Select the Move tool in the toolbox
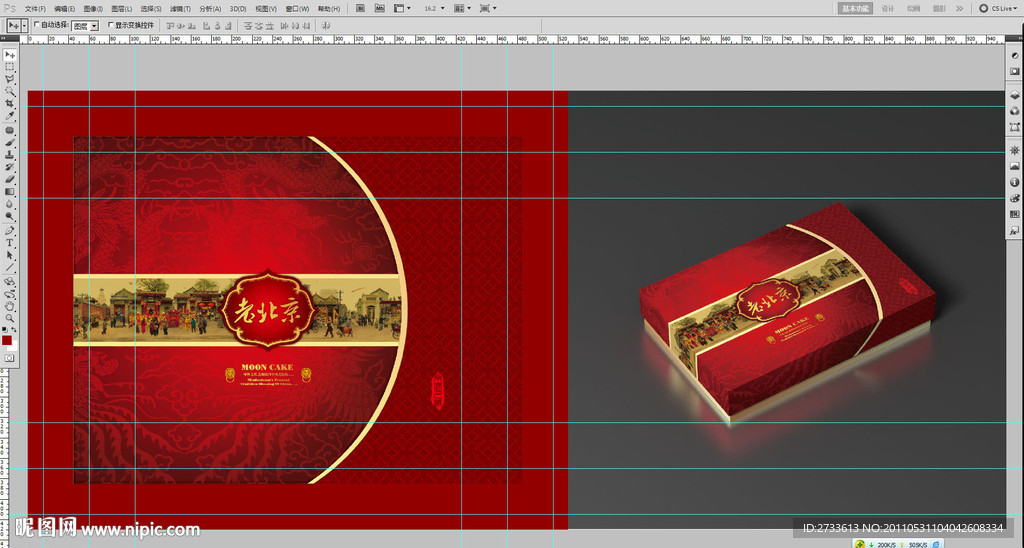Viewport: 1024px width, 548px height. coord(9,55)
